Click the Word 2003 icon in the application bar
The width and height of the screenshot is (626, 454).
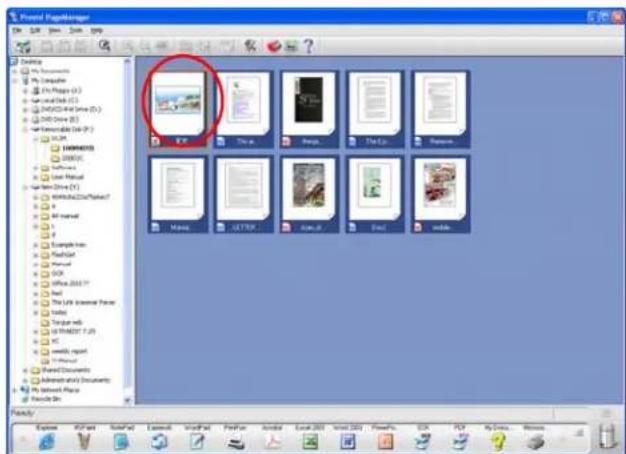[347, 442]
